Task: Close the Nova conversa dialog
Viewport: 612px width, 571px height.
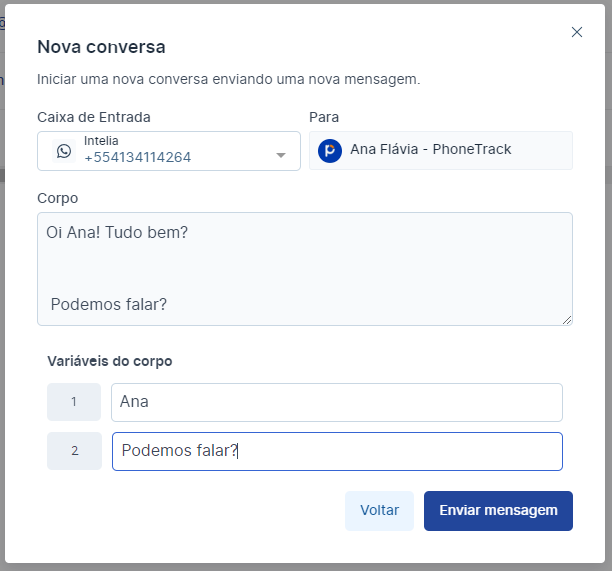Action: click(x=577, y=32)
